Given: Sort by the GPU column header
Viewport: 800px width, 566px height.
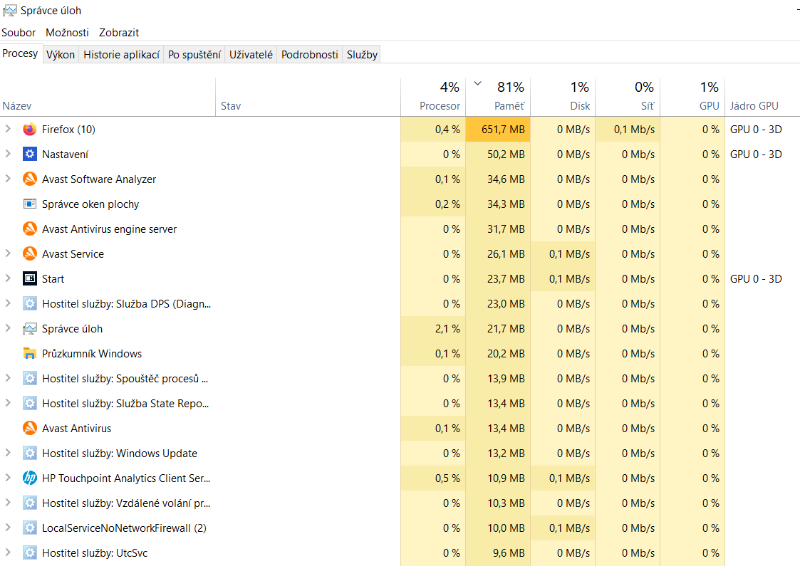Looking at the screenshot, I should [x=693, y=97].
